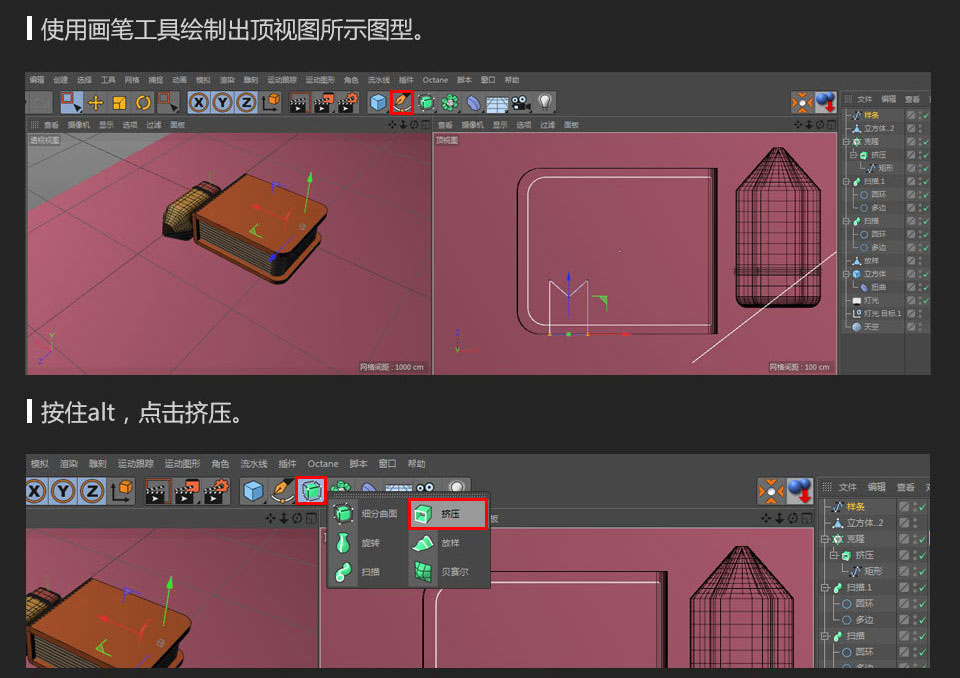Collapse the 扫描.1 tree branch
Image resolution: width=960 pixels, height=678 pixels.
[x=846, y=183]
